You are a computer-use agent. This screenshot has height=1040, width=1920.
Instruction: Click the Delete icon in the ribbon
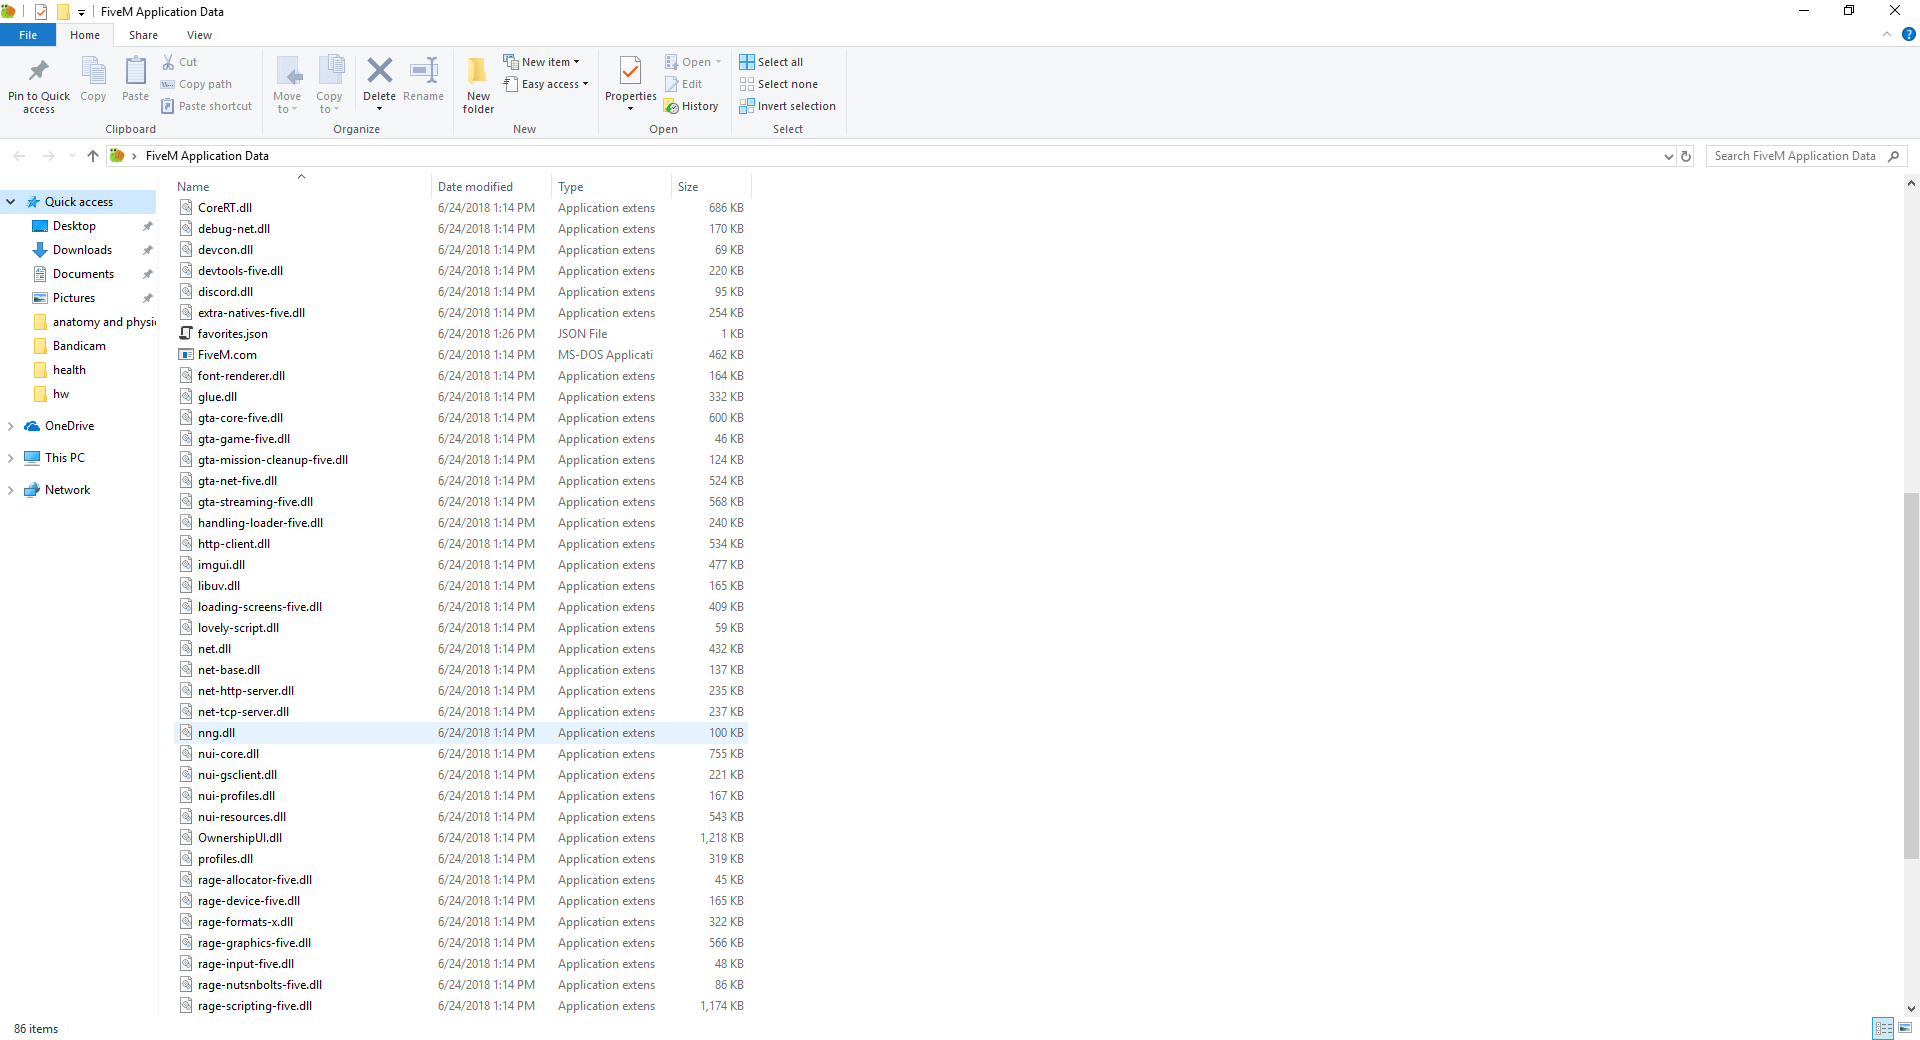pos(379,73)
